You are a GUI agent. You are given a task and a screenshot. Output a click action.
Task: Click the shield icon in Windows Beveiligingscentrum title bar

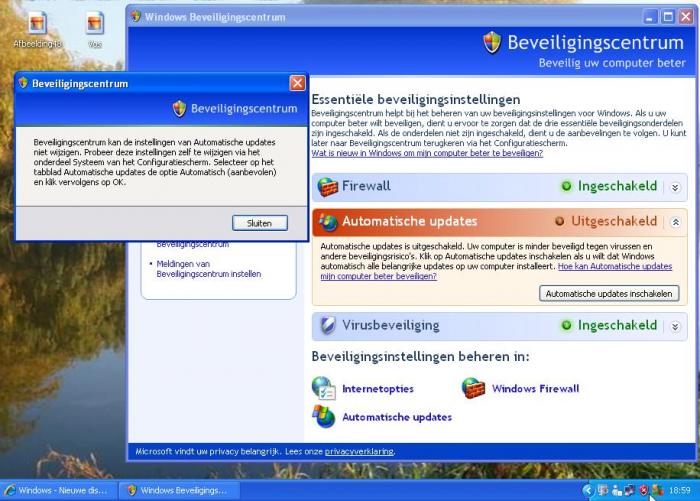pyautogui.click(x=136, y=17)
